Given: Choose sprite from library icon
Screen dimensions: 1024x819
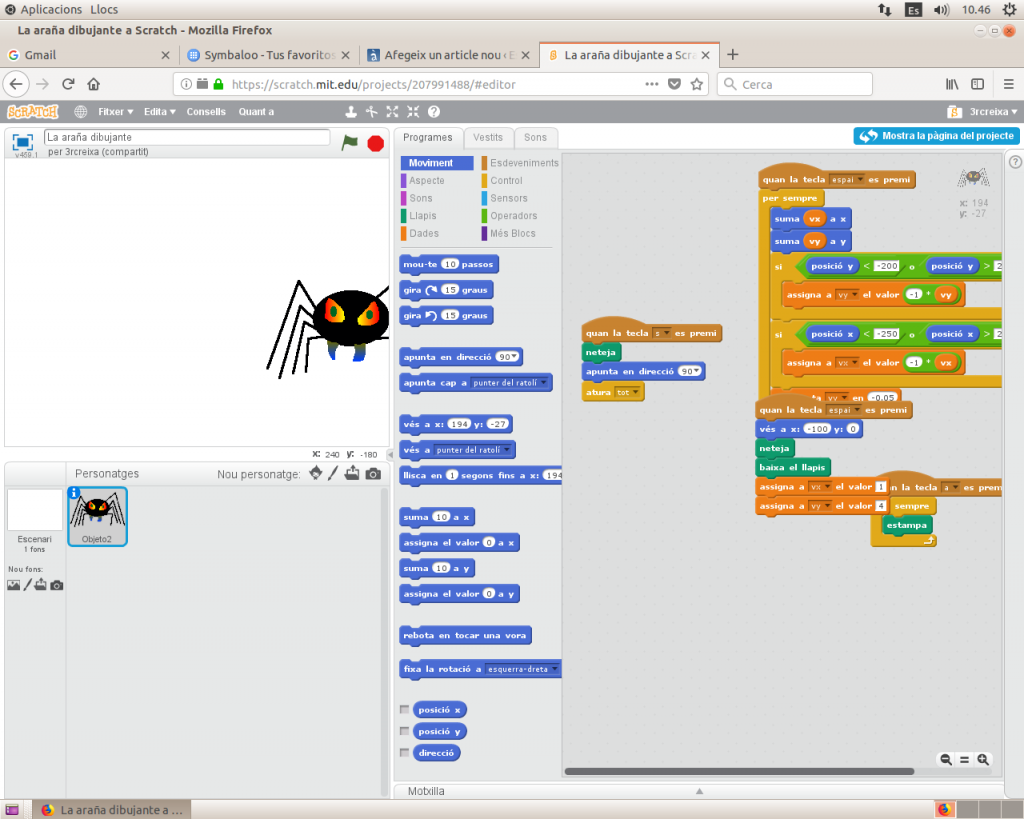Looking at the screenshot, I should 316,473.
